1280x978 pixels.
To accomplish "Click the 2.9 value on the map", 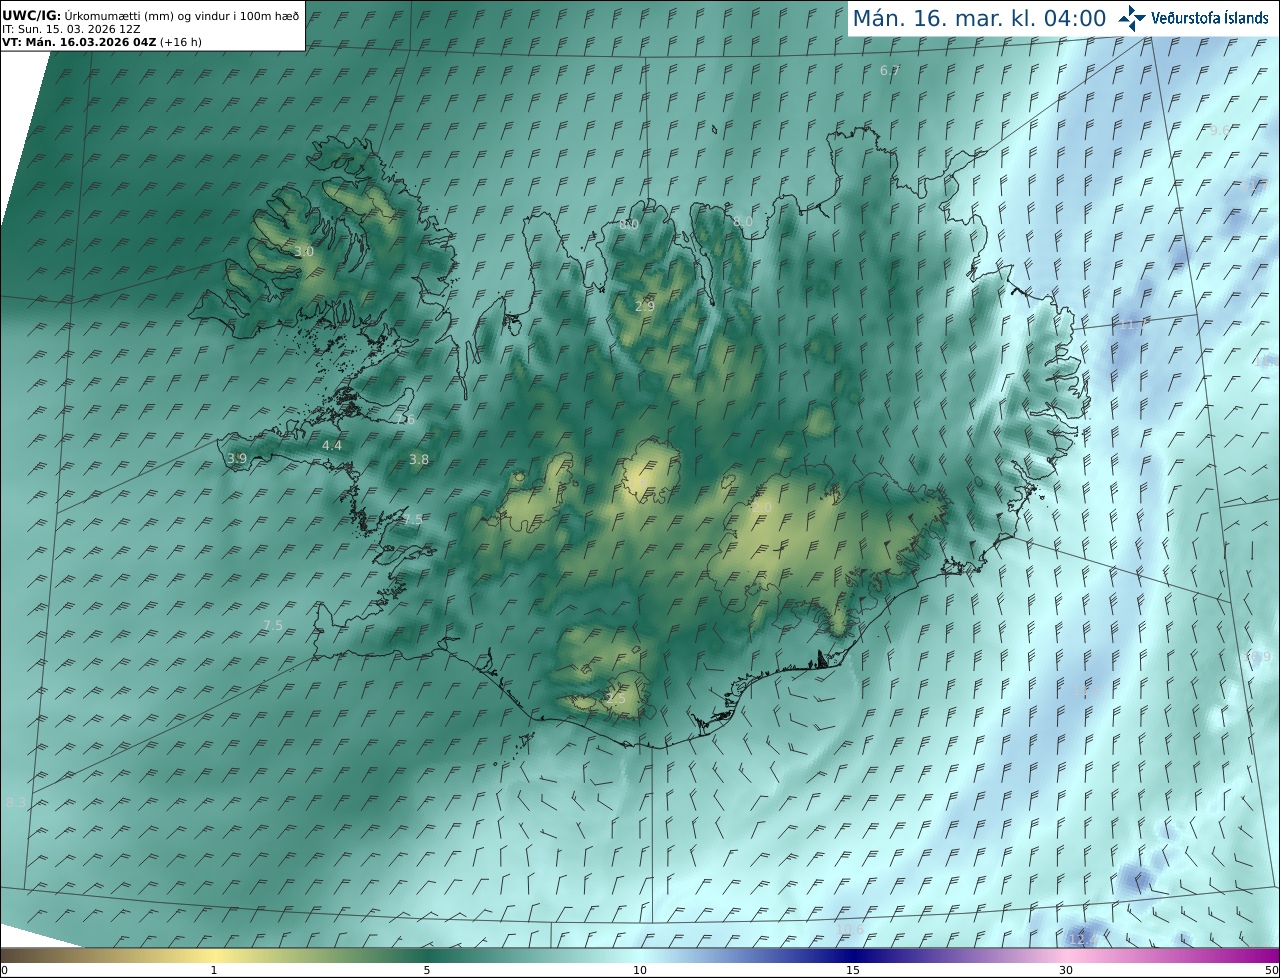I will pos(645,306).
